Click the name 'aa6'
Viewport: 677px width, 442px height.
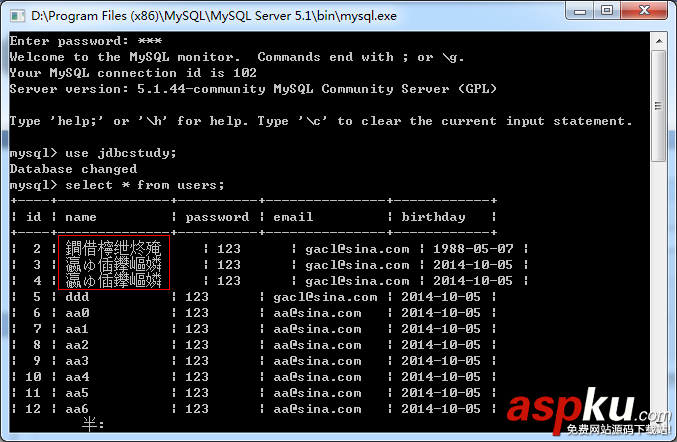point(77,409)
